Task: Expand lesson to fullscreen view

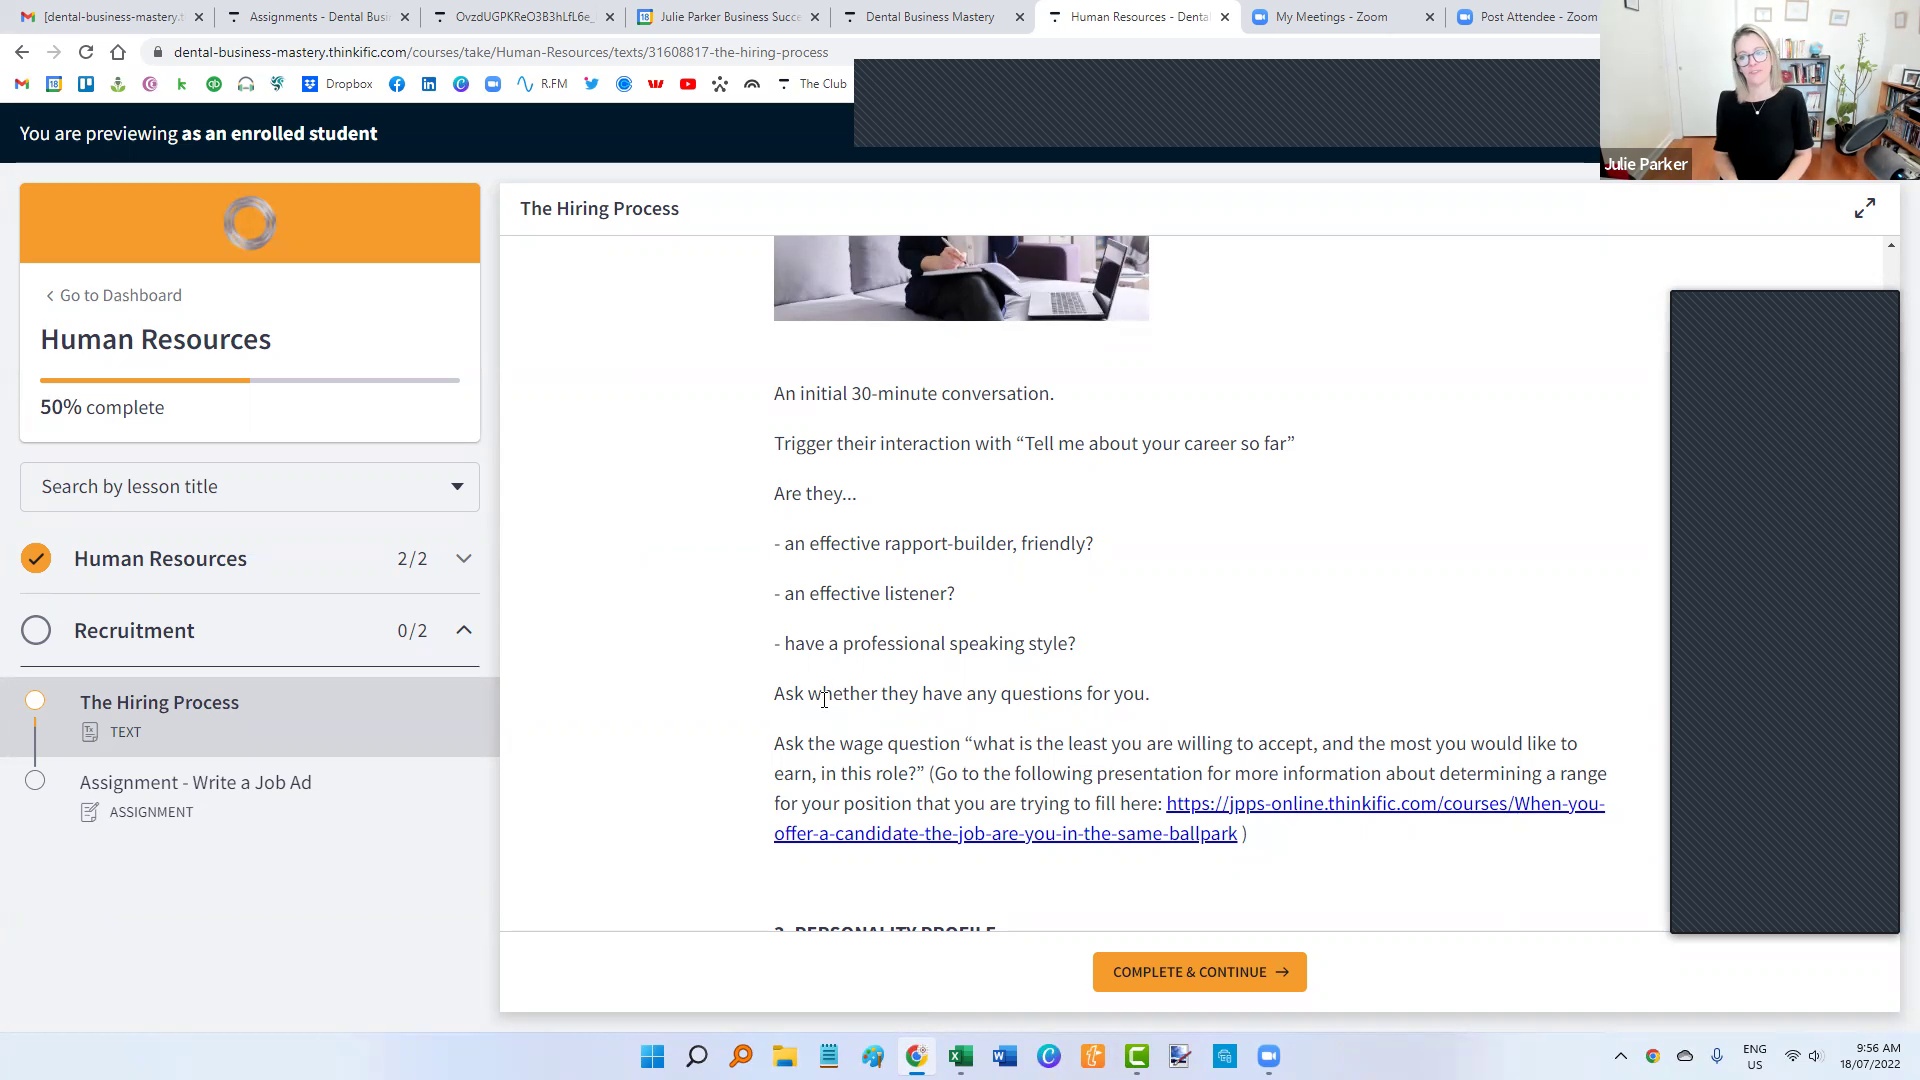Action: [1864, 208]
